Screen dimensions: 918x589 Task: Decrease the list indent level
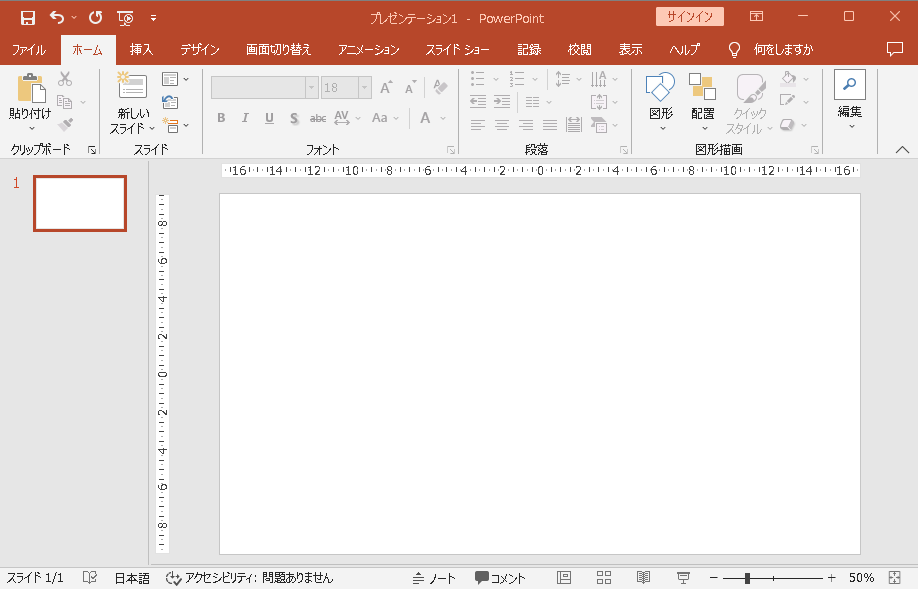[478, 101]
